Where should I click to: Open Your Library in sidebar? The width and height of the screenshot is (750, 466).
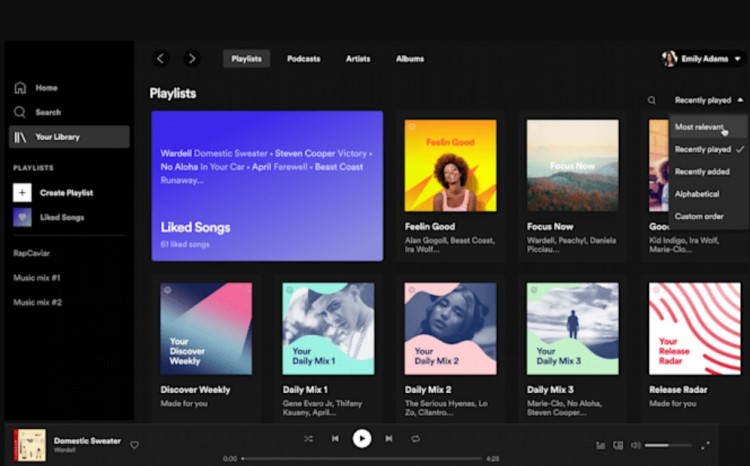click(x=69, y=137)
